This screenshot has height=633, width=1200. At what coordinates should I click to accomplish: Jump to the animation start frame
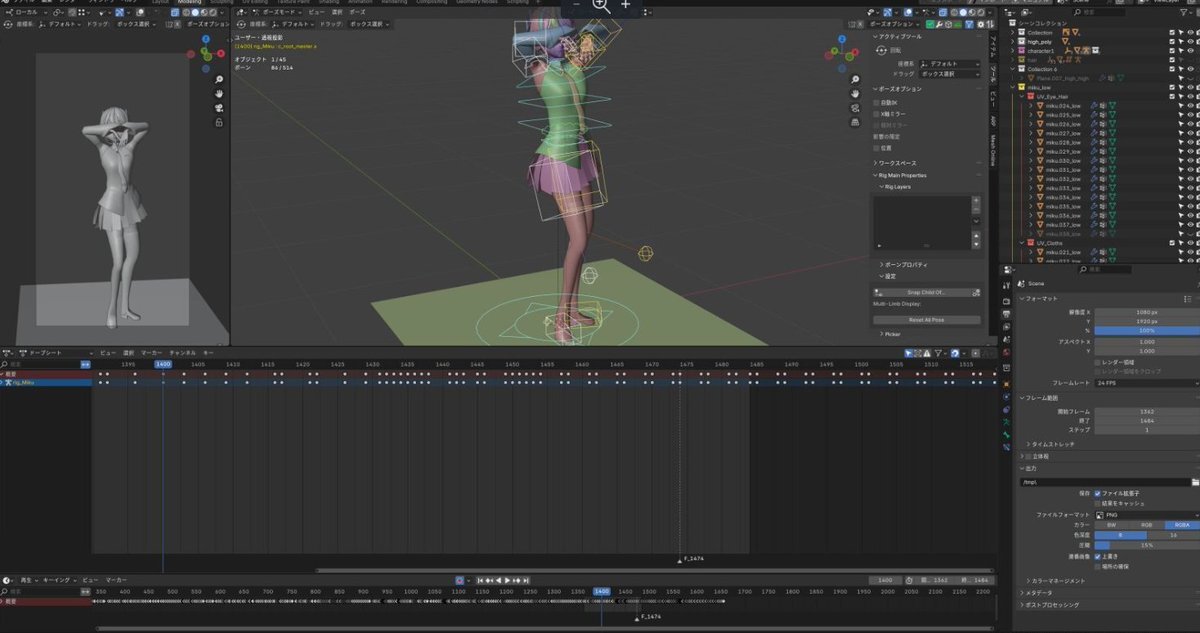click(480, 580)
